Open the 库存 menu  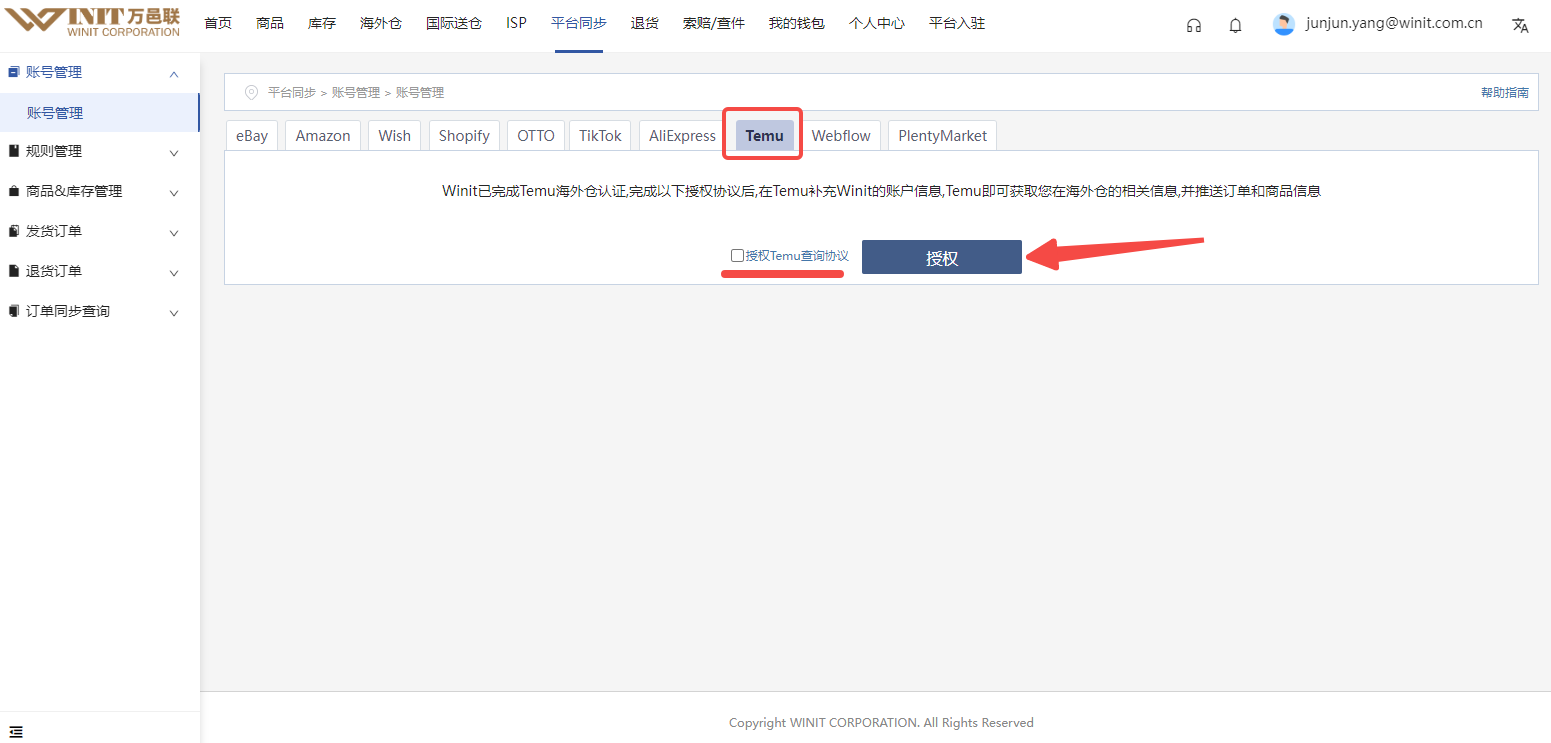point(322,23)
